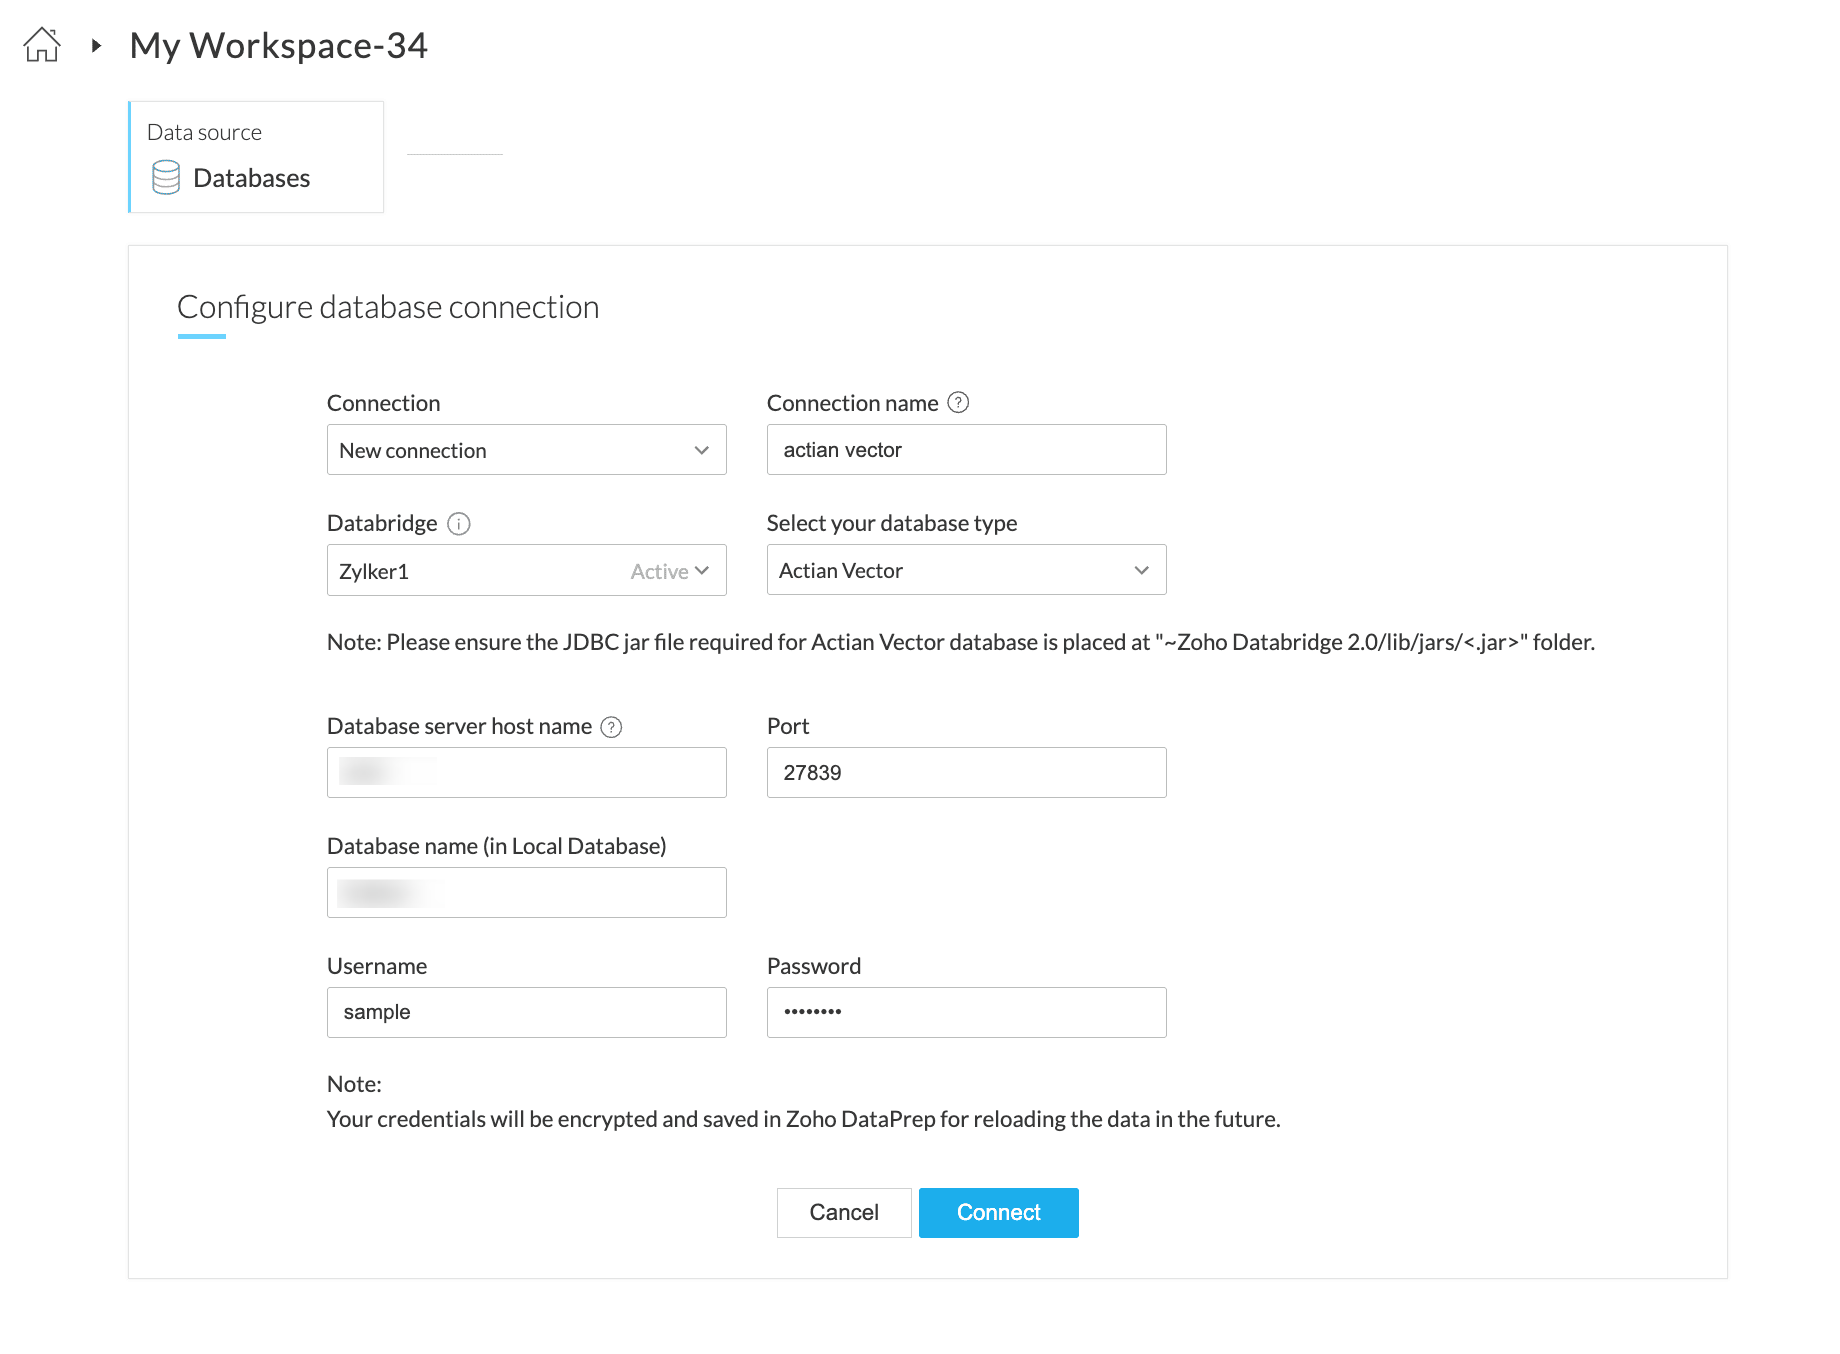Image resolution: width=1840 pixels, height=1354 pixels.
Task: Open the database type dropdown
Action: [966, 570]
